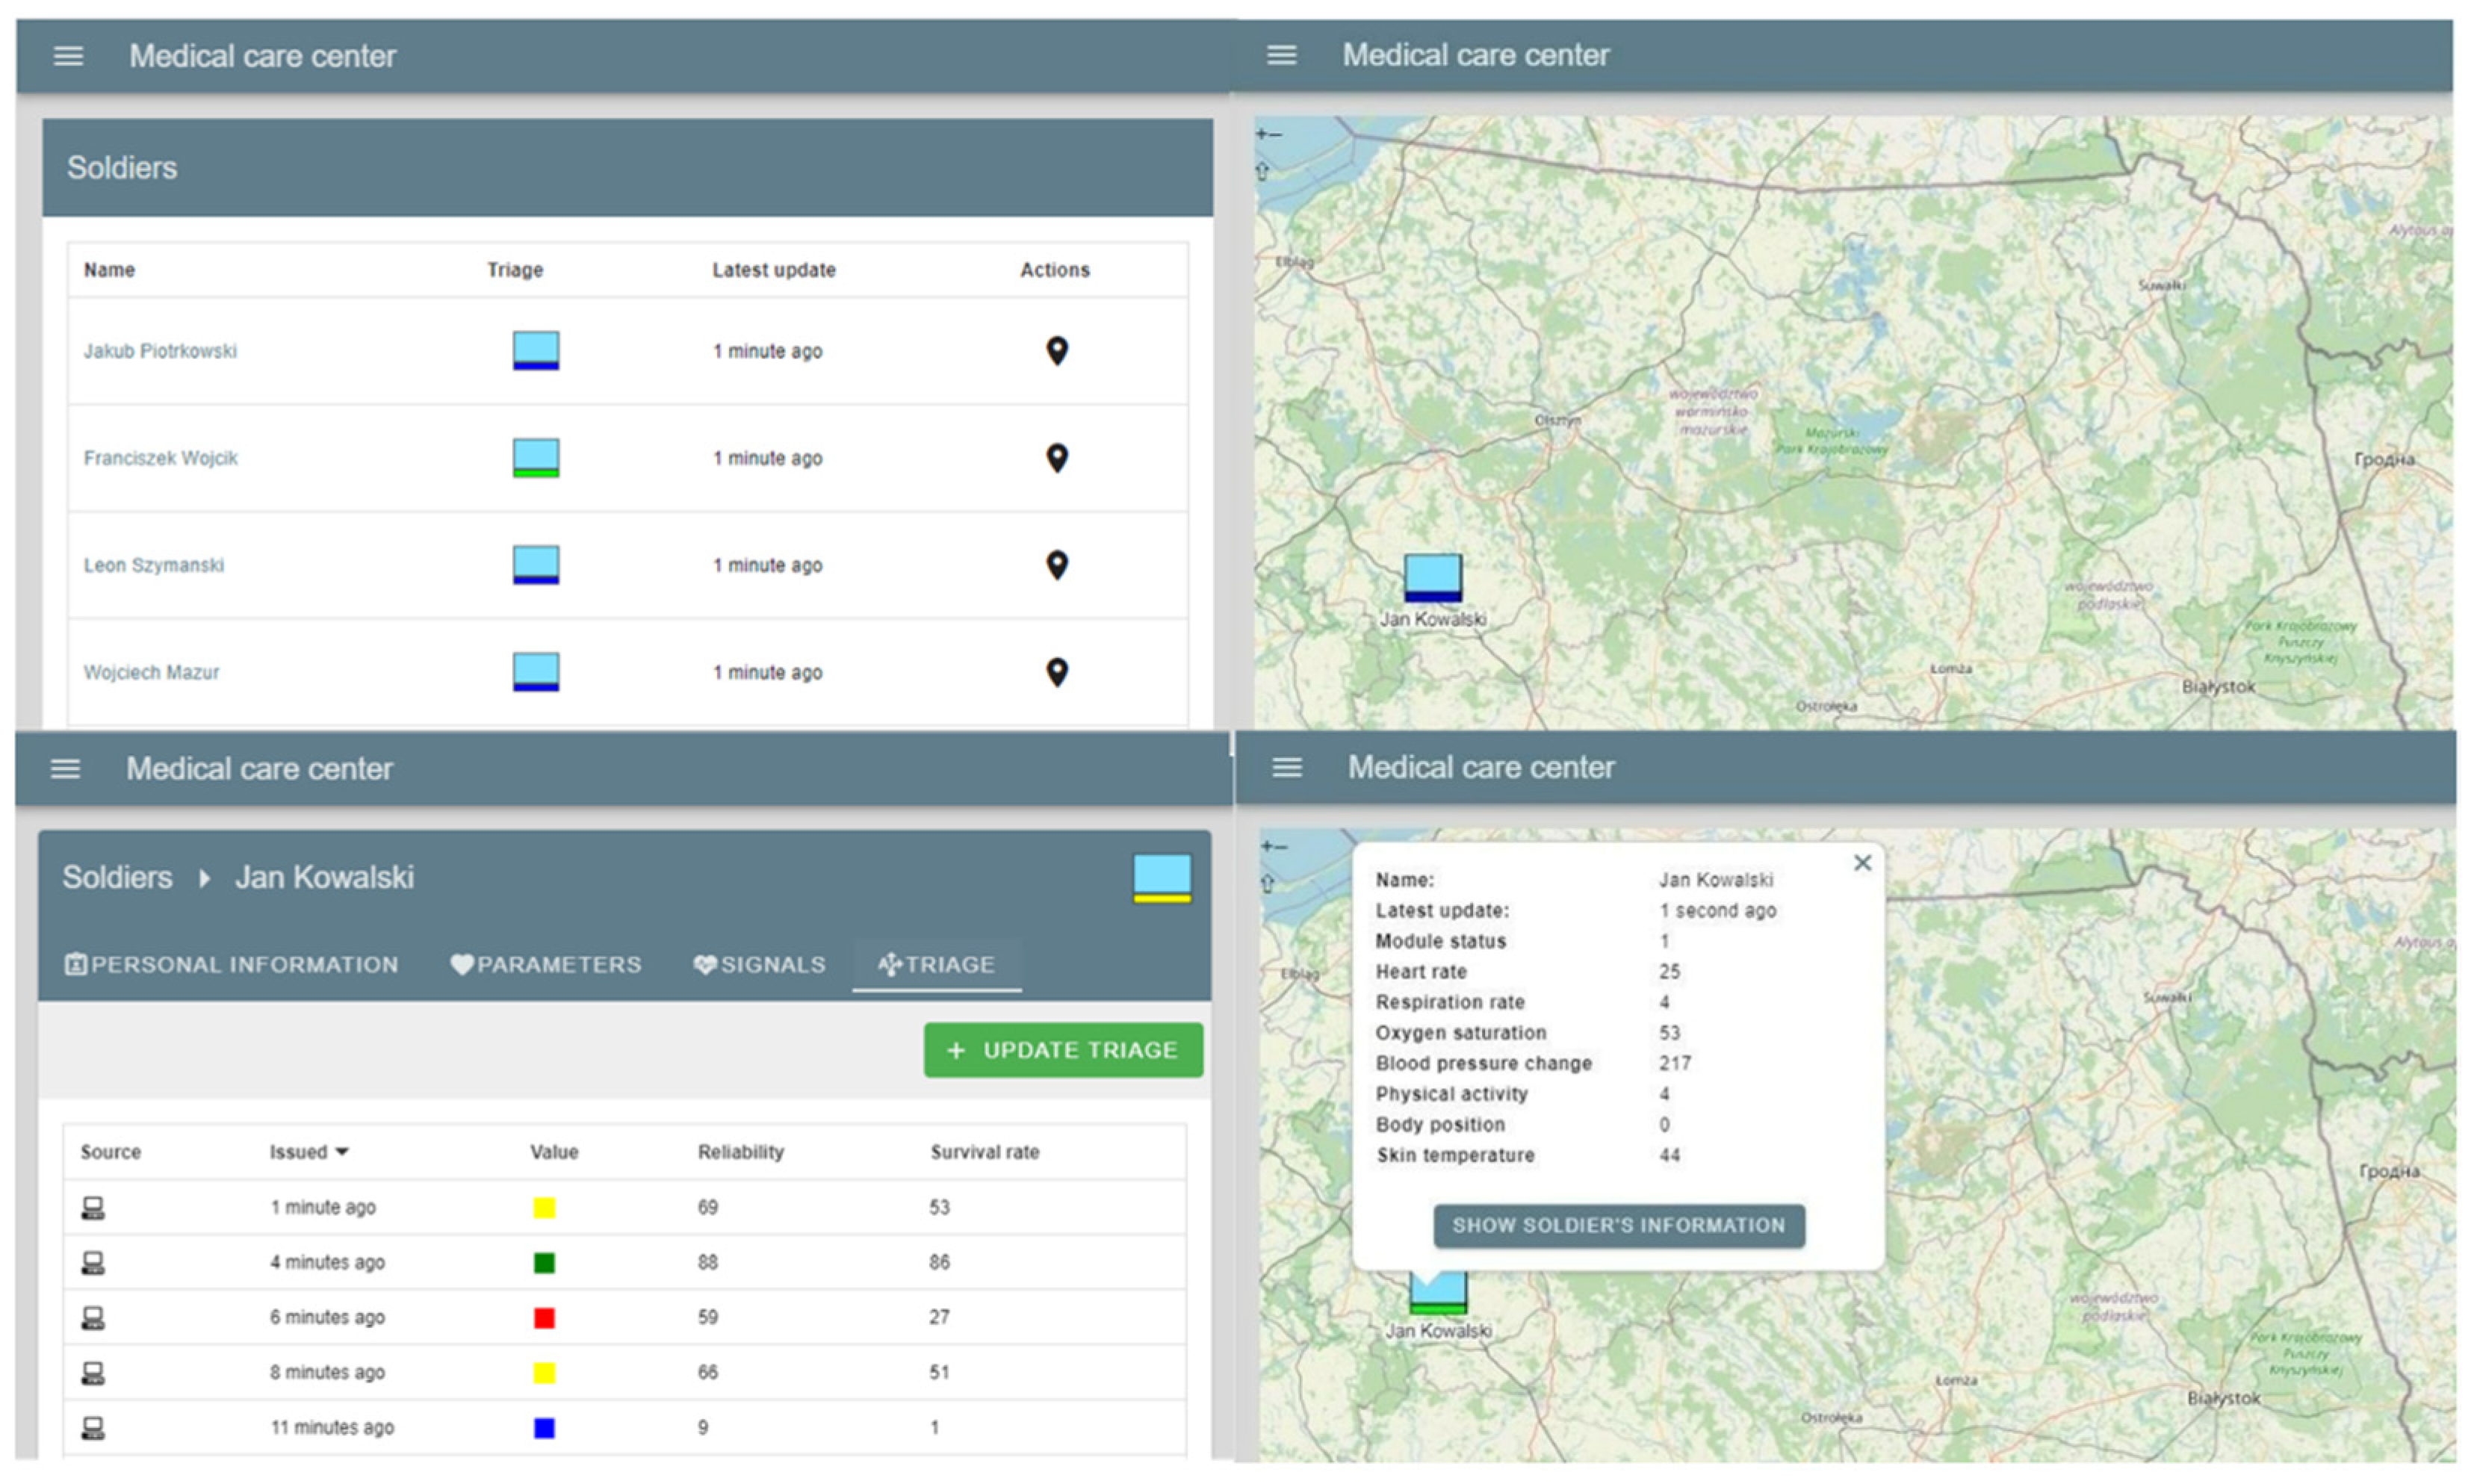Click breadcrumb arrow between Soldiers and Jan Kowalski
Screen dimensions: 2474x1484
tap(204, 878)
